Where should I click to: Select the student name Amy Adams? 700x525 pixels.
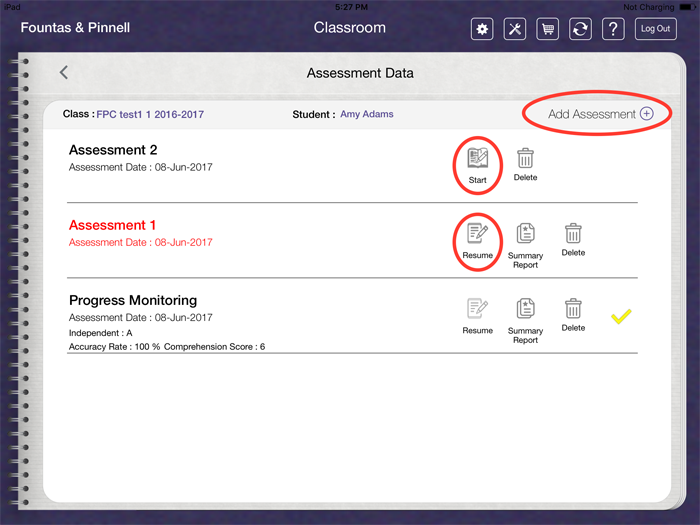[x=366, y=114]
